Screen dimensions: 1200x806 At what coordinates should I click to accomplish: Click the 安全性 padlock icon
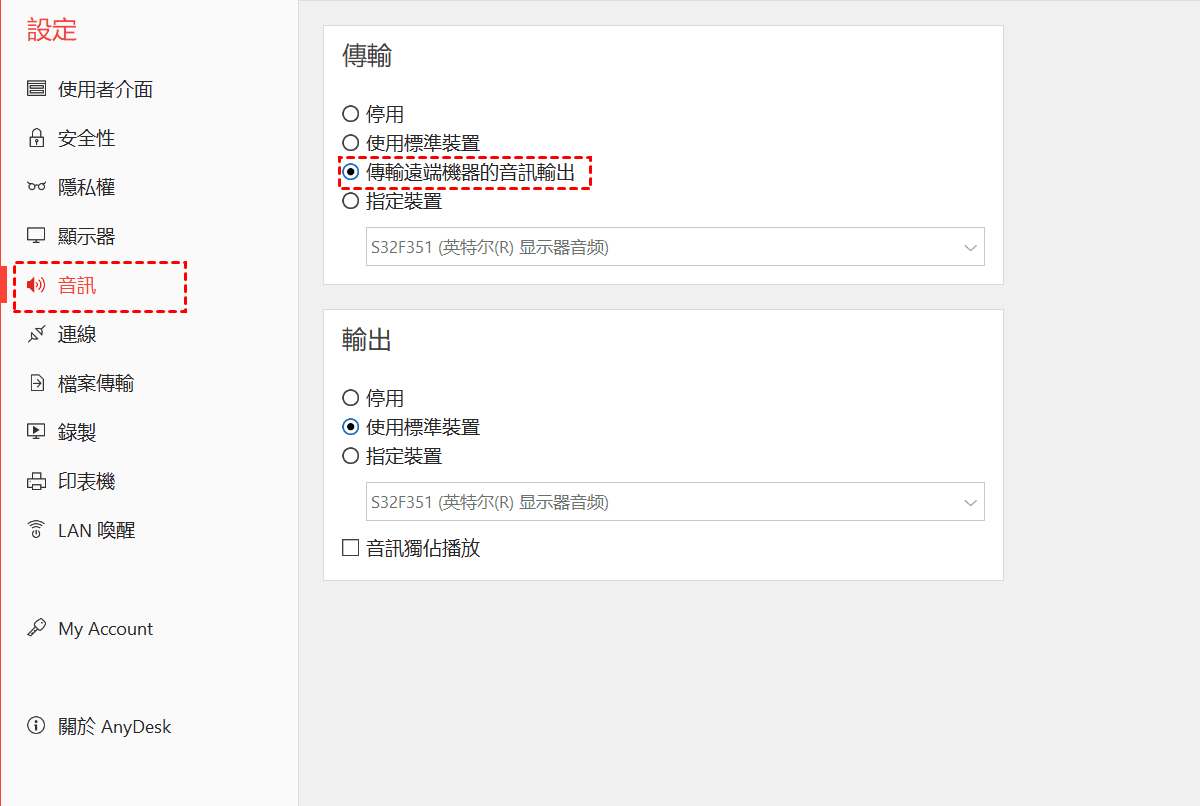point(37,138)
